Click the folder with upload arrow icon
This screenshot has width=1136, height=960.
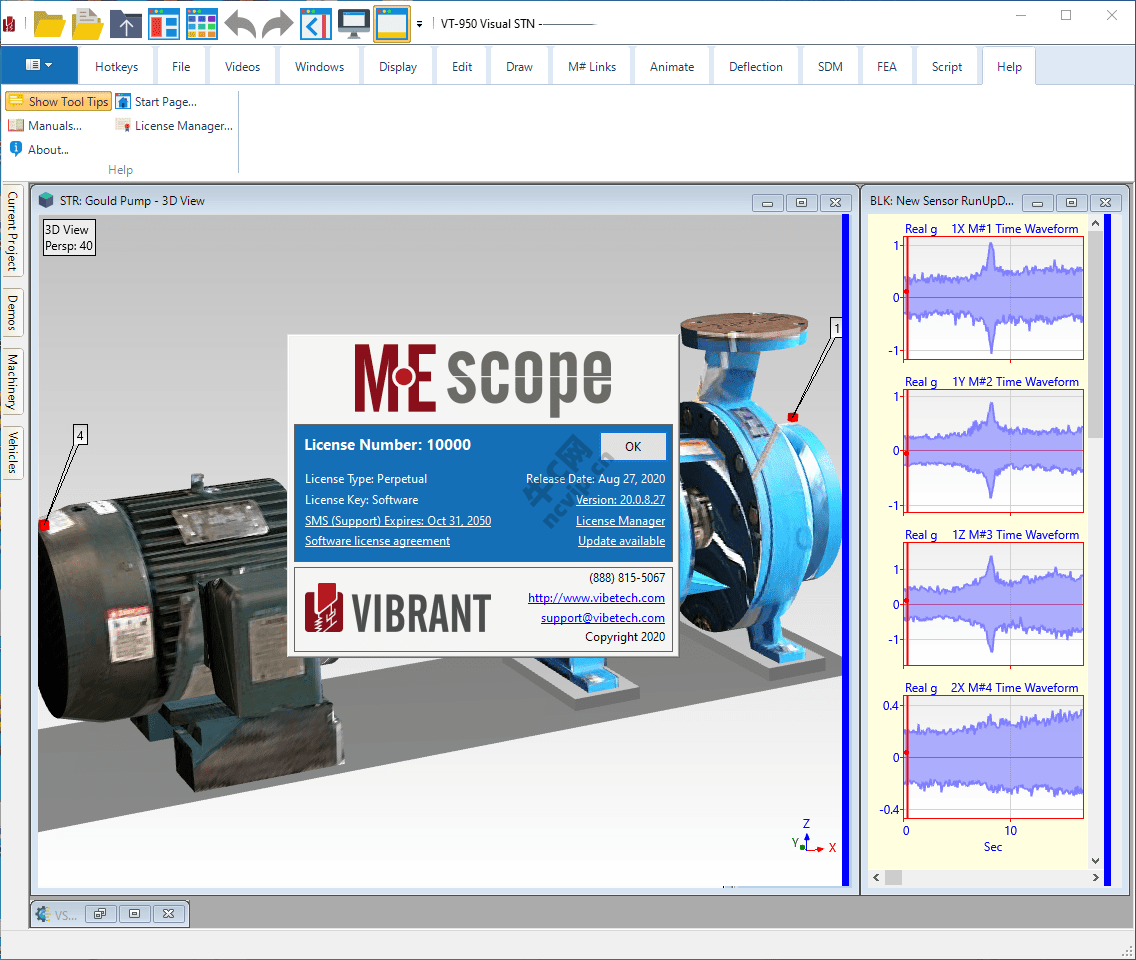126,24
